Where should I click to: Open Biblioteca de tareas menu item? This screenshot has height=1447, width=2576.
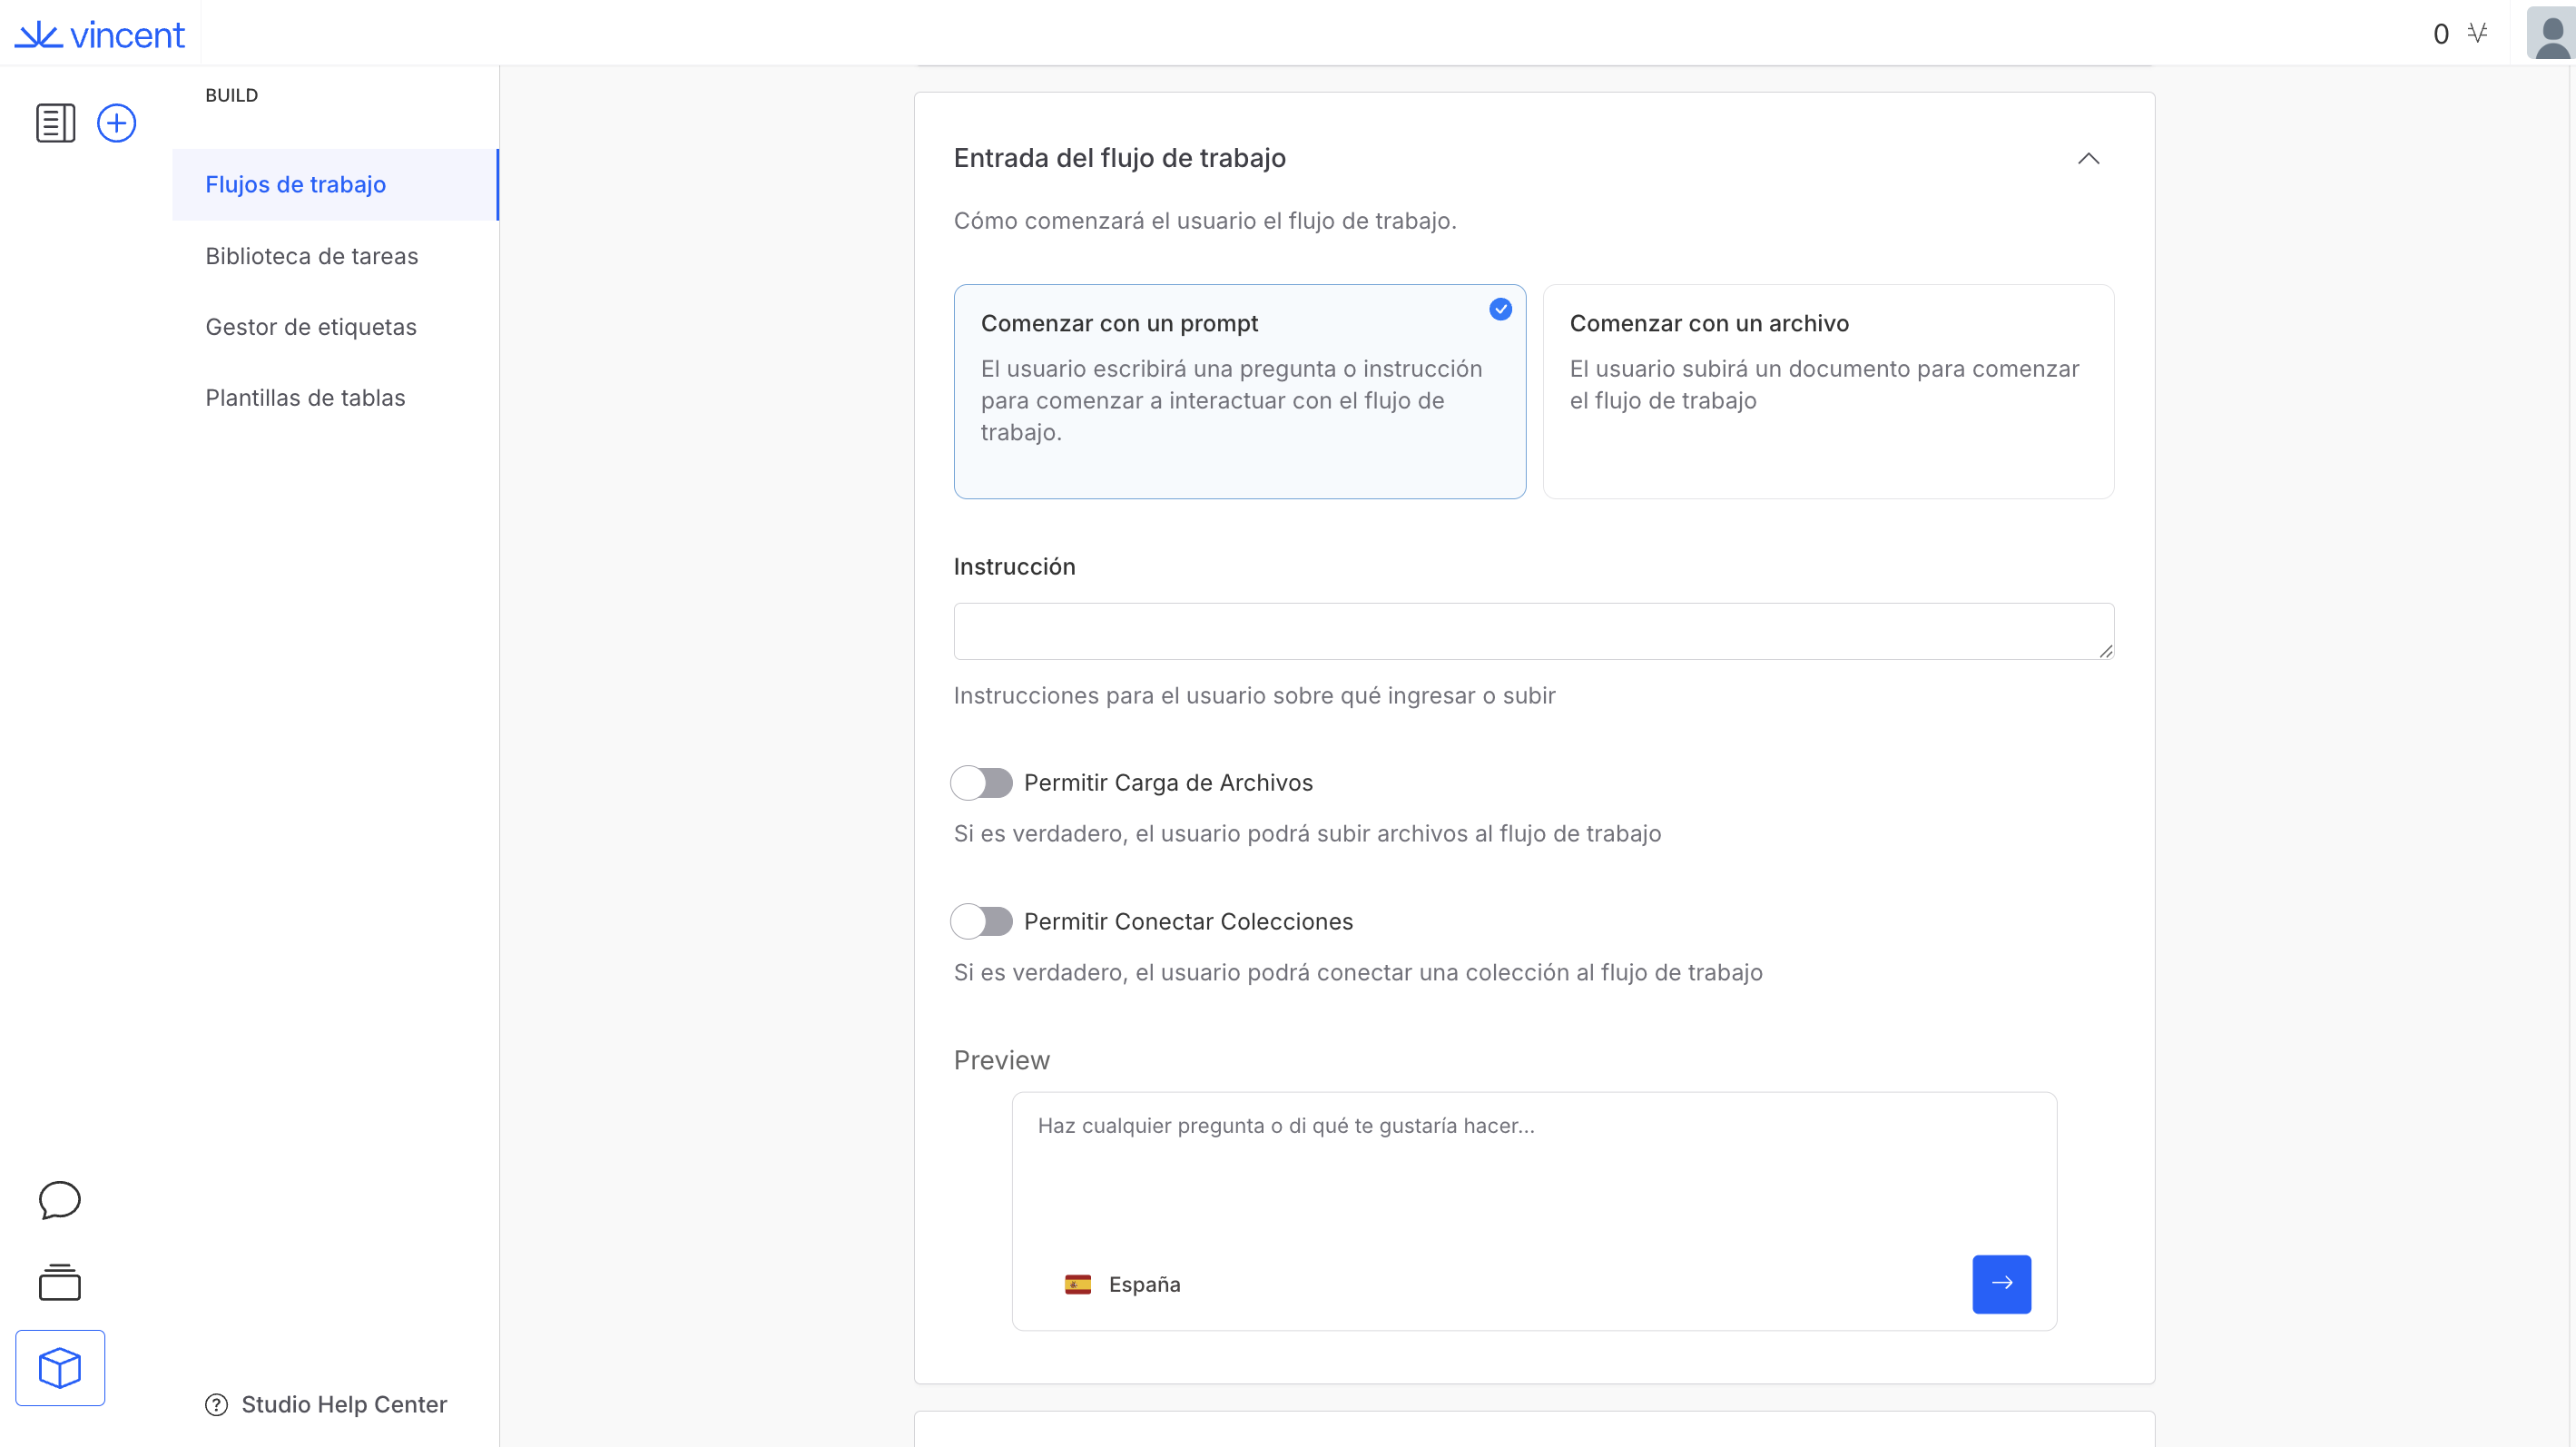click(311, 256)
